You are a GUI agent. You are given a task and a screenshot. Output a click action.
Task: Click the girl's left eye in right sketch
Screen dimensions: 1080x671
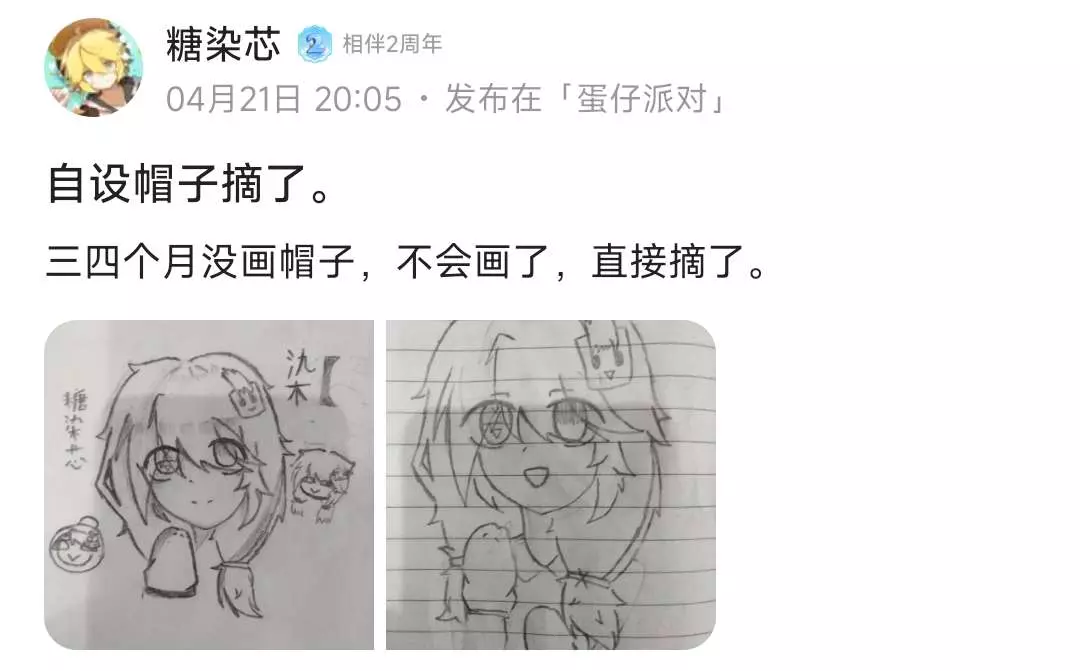(493, 422)
